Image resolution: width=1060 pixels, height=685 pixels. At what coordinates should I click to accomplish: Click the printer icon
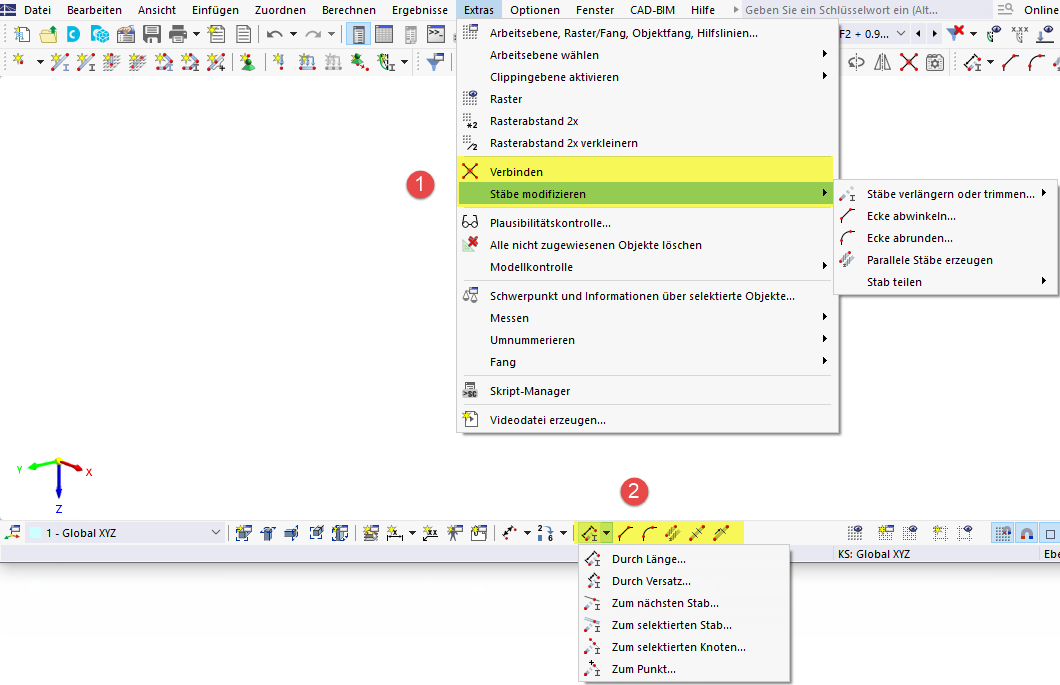(178, 34)
